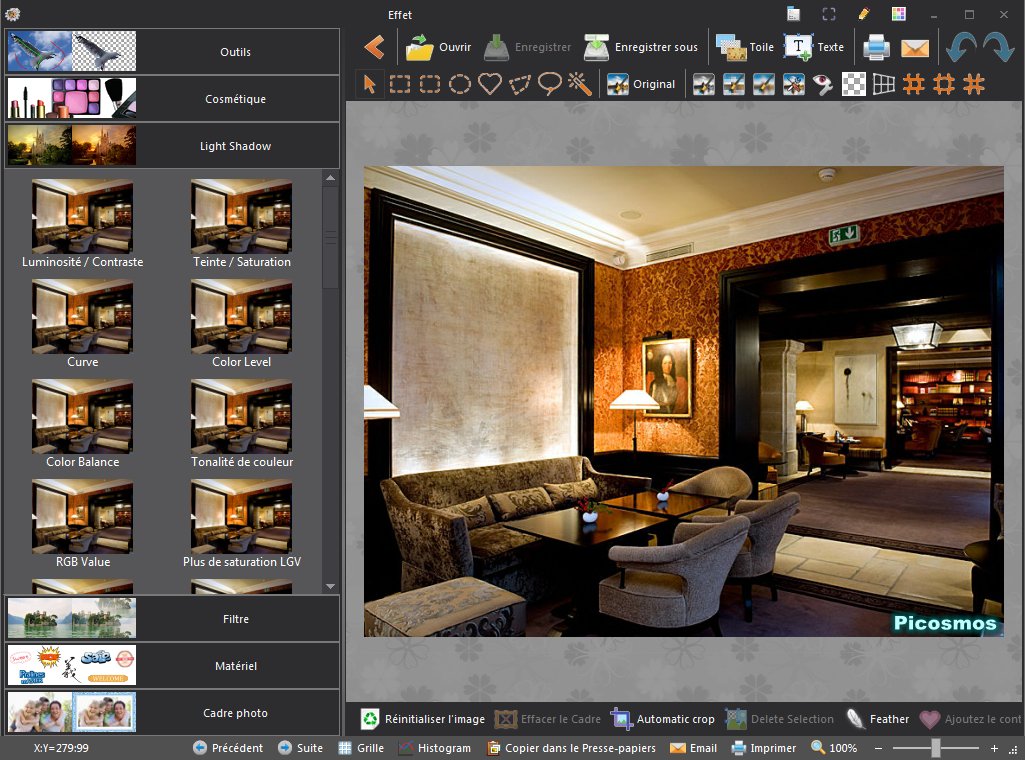Click the orange back arrow icon
1025x760 pixels.
tap(375, 47)
